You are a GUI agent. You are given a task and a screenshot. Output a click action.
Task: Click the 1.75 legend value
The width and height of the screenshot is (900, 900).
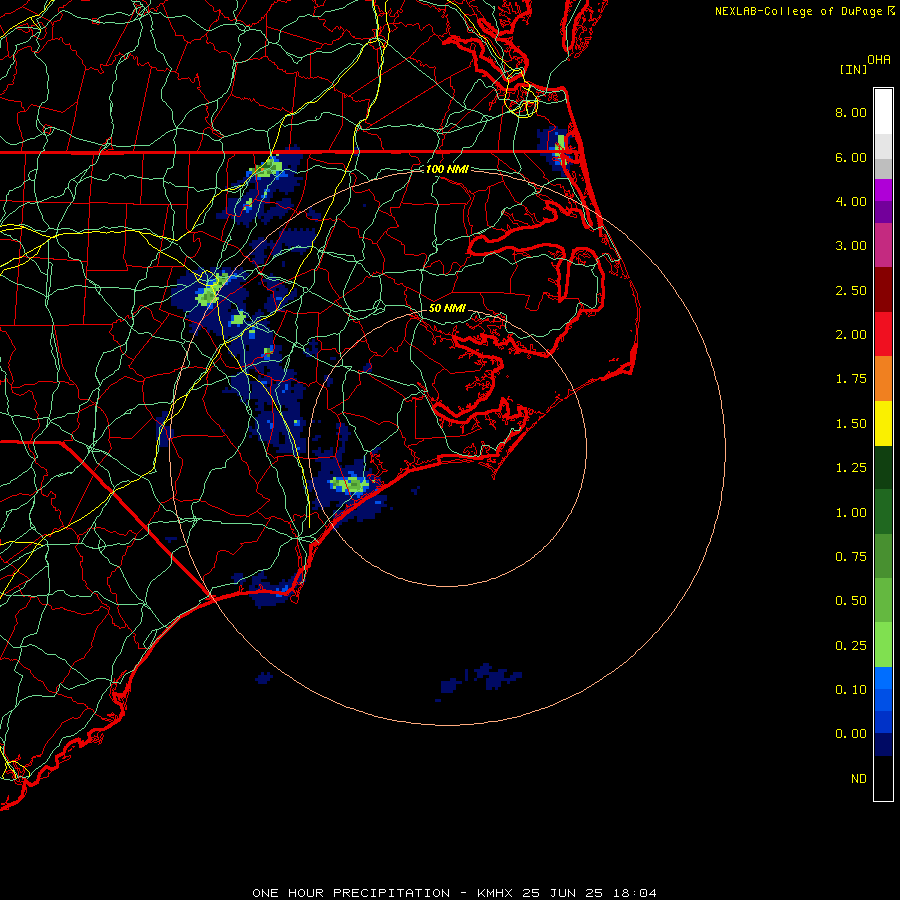coord(851,379)
